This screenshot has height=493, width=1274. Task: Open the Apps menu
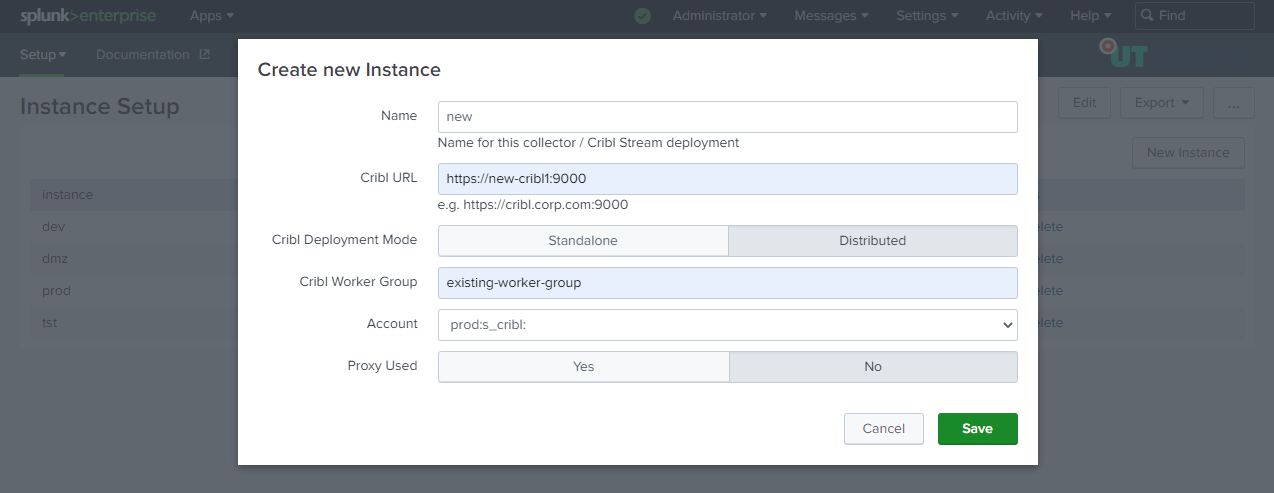click(x=212, y=16)
